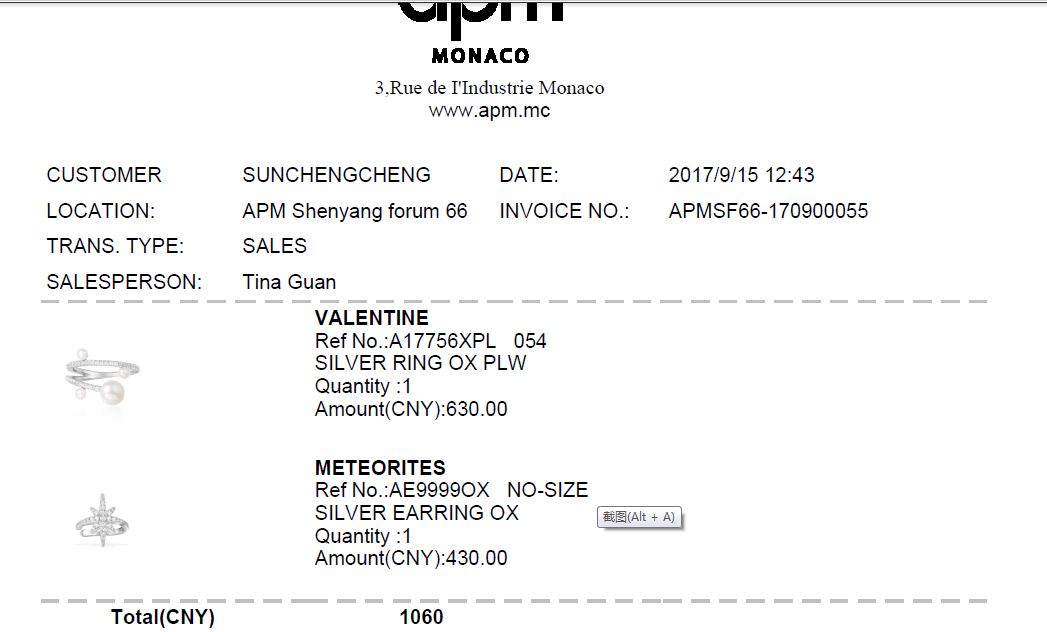Select the address 3,Rue de l'Industrie Monaco
The height and width of the screenshot is (632, 1047).
pos(489,88)
